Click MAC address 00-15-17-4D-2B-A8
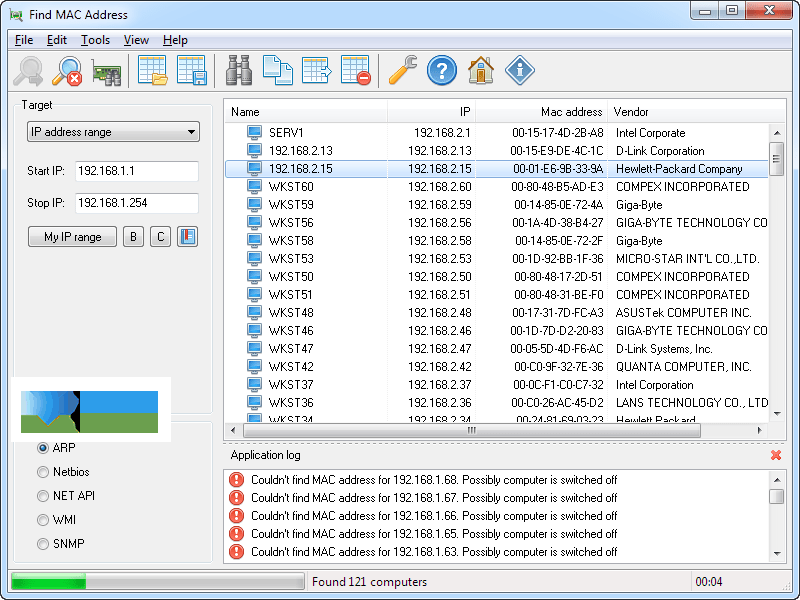Viewport: 800px width, 600px height. (557, 133)
